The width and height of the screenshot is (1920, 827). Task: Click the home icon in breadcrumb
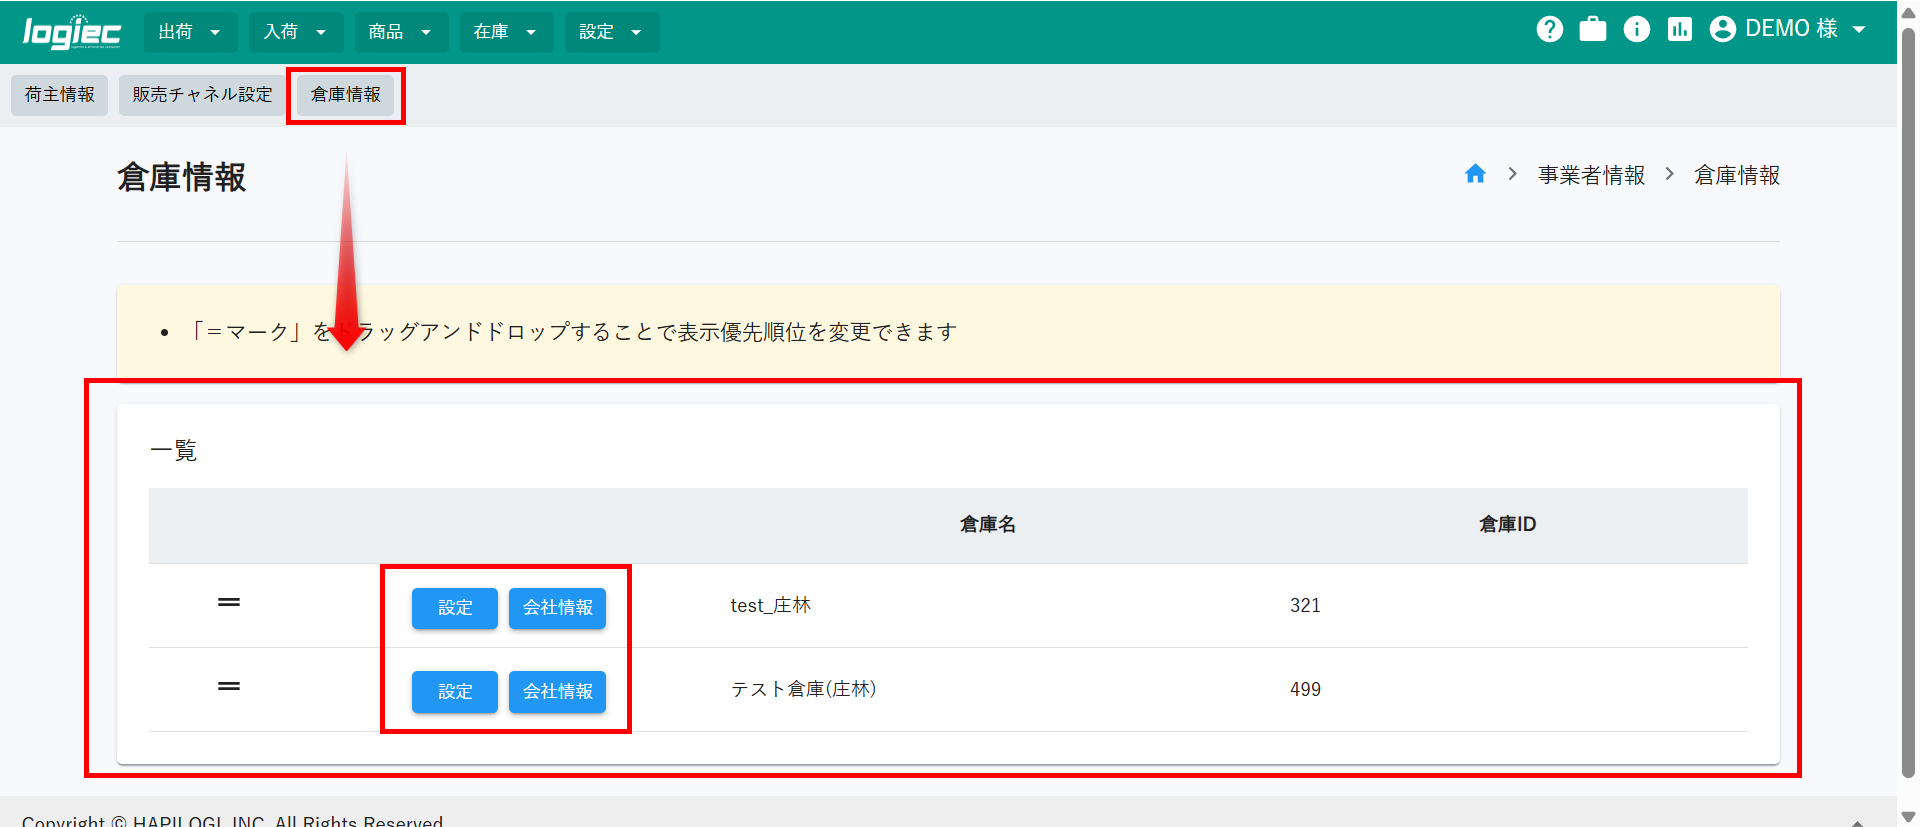1475,174
